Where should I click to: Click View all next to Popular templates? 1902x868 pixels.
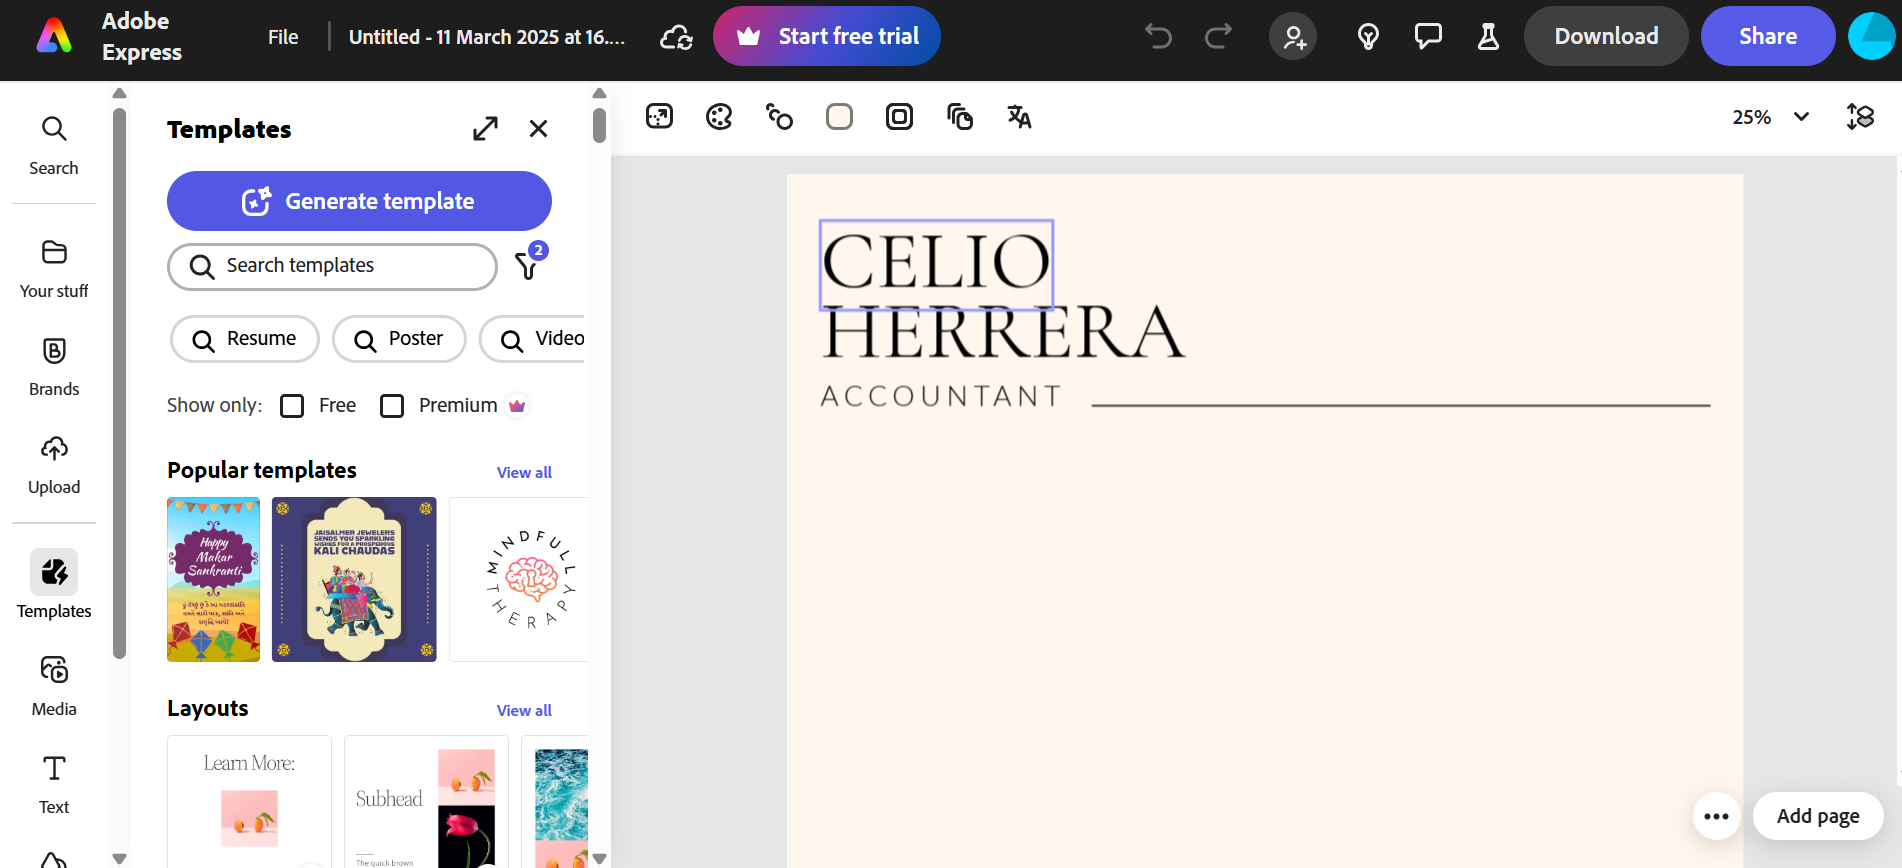[x=524, y=473]
